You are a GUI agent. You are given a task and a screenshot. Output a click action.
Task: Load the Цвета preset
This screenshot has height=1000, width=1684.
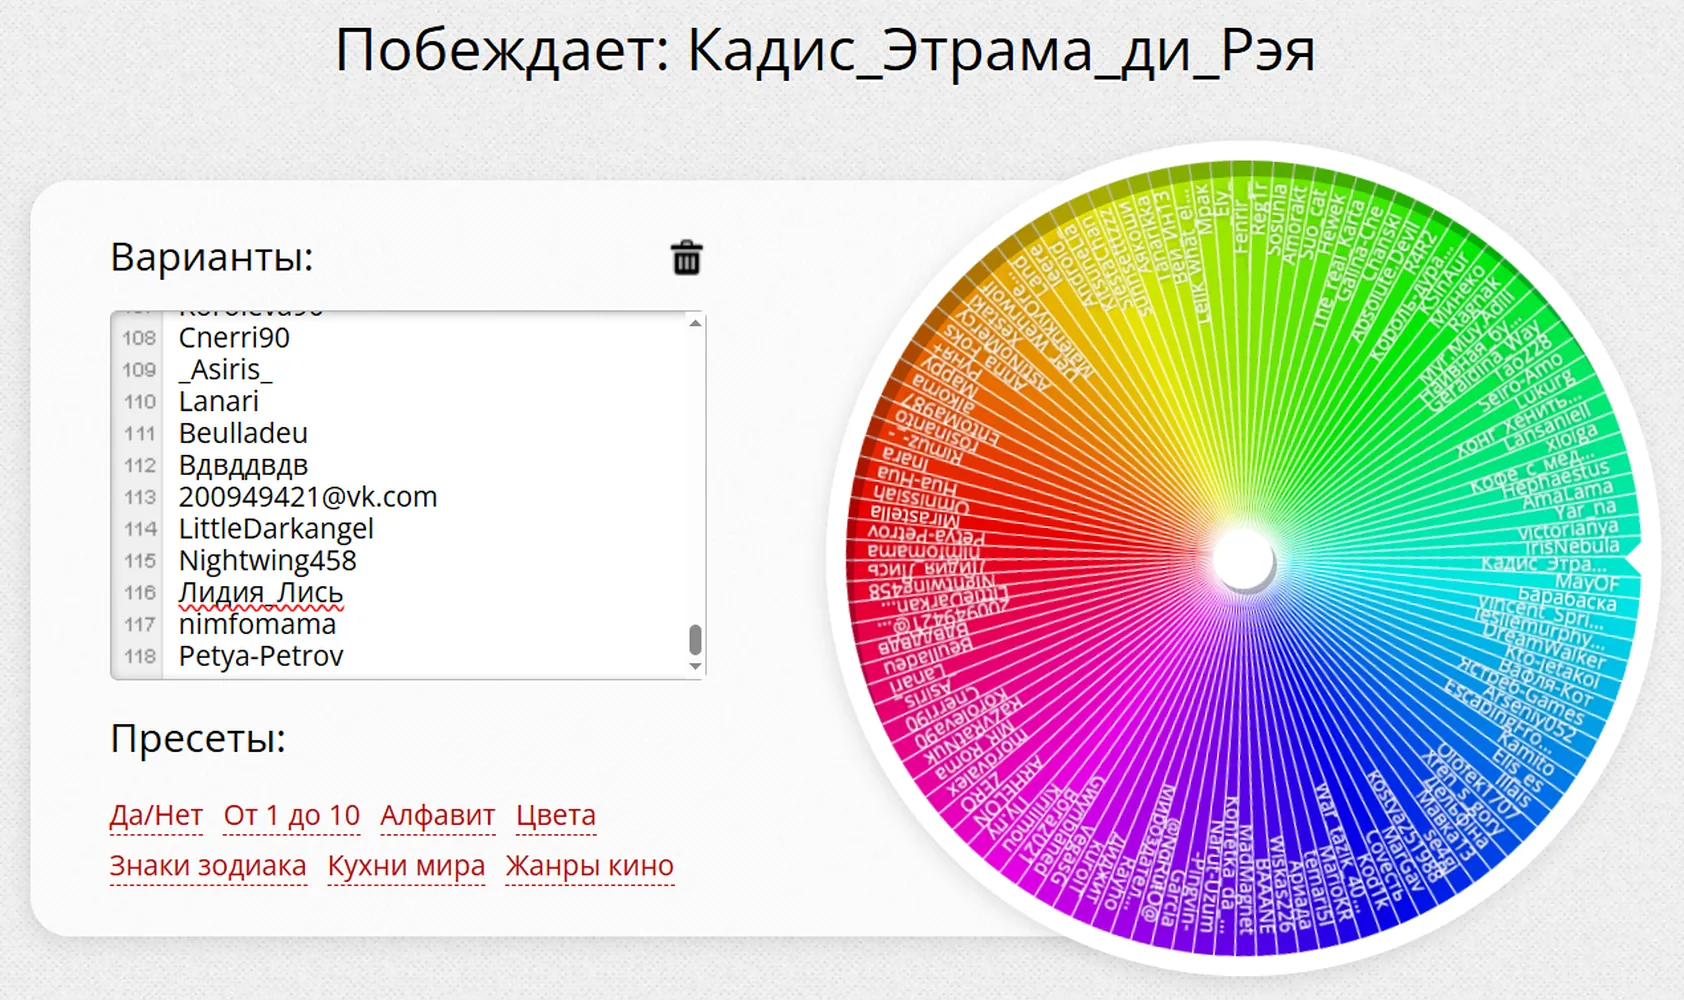pyautogui.click(x=556, y=815)
